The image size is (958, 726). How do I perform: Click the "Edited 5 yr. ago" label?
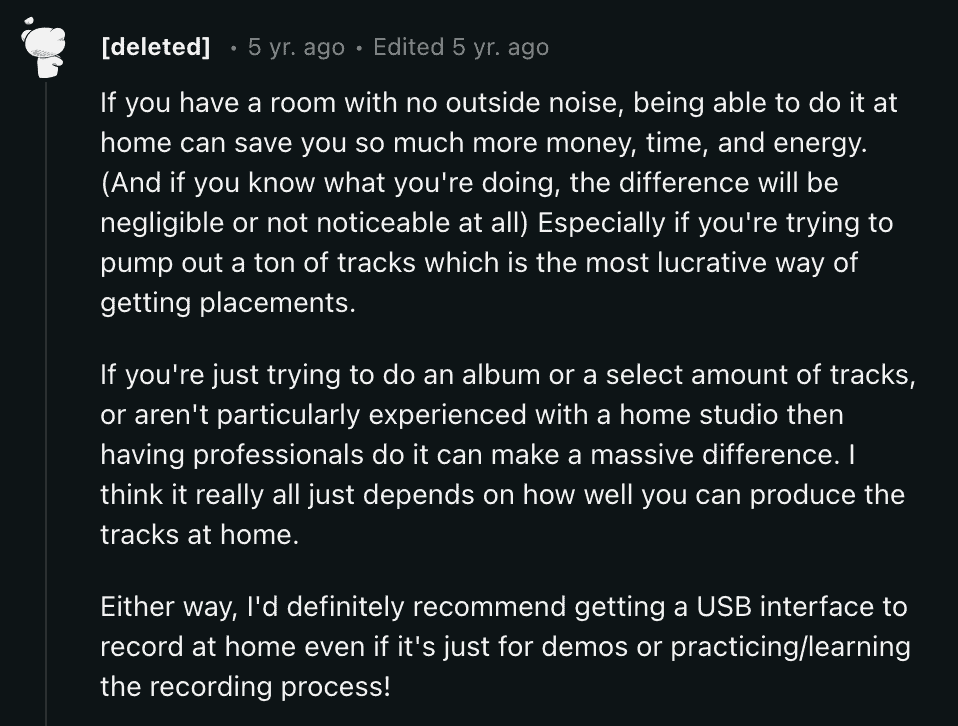coord(461,47)
